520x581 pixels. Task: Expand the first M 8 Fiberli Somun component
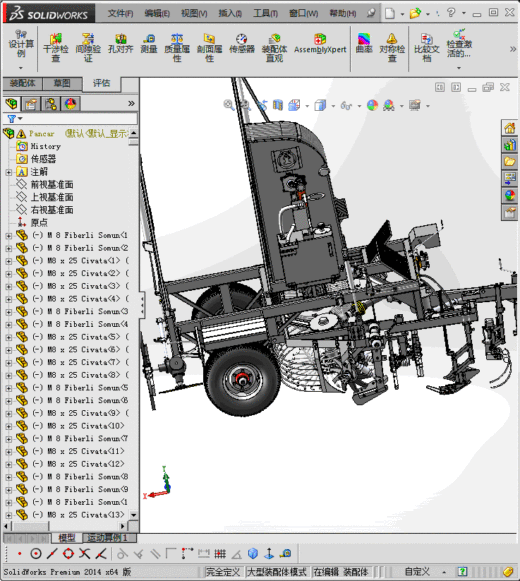(9, 236)
